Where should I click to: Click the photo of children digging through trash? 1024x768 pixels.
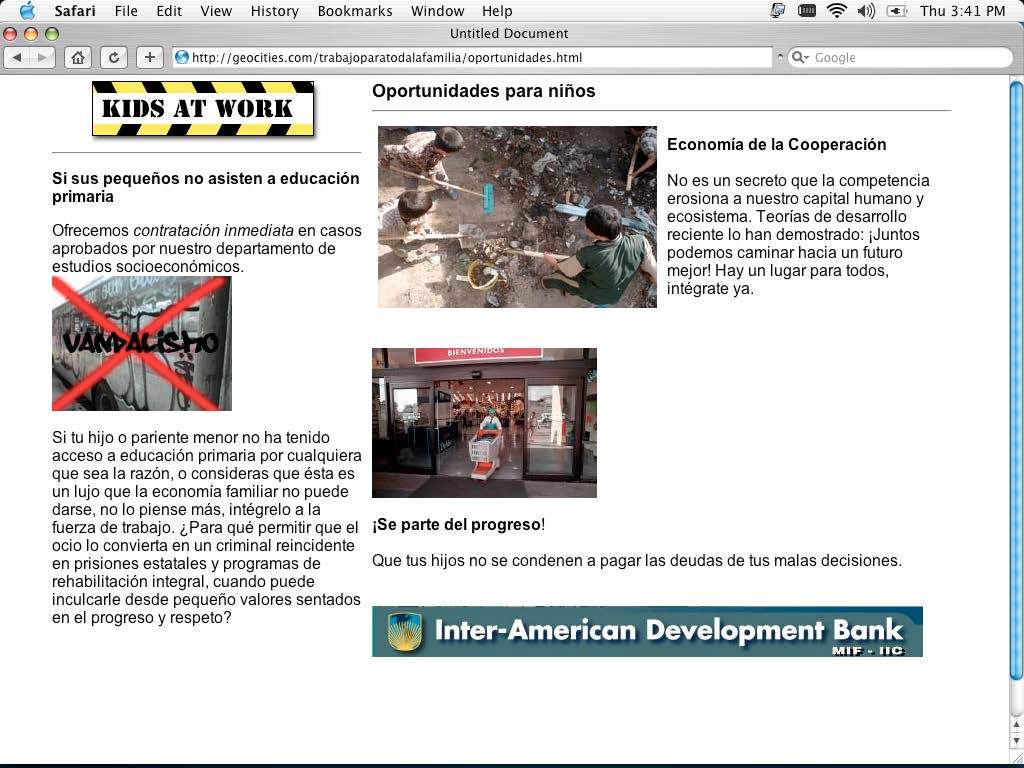[517, 217]
